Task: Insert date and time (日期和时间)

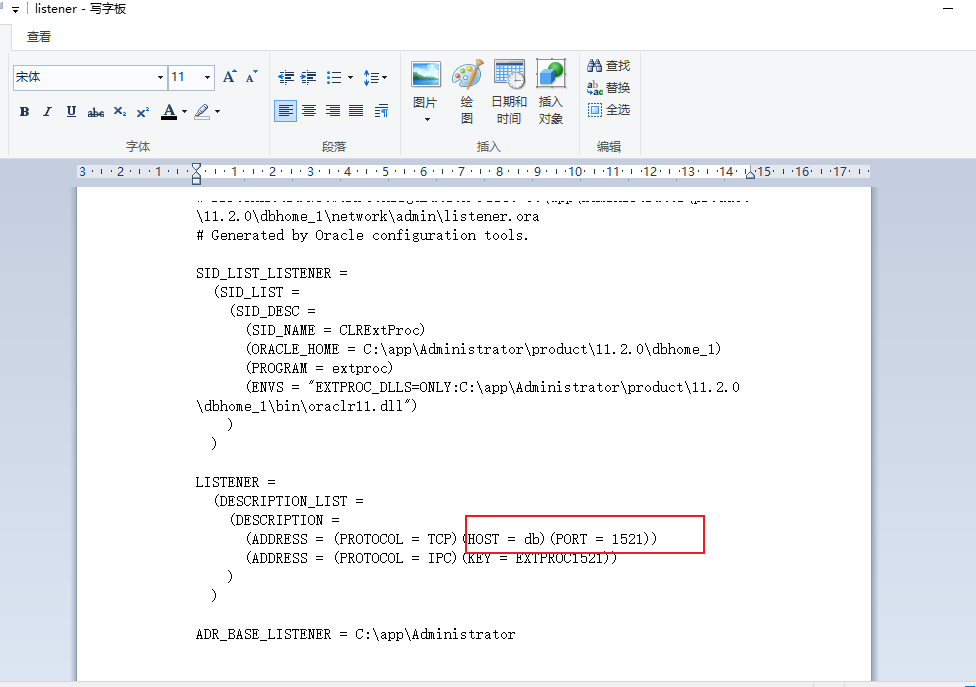Action: [x=509, y=91]
